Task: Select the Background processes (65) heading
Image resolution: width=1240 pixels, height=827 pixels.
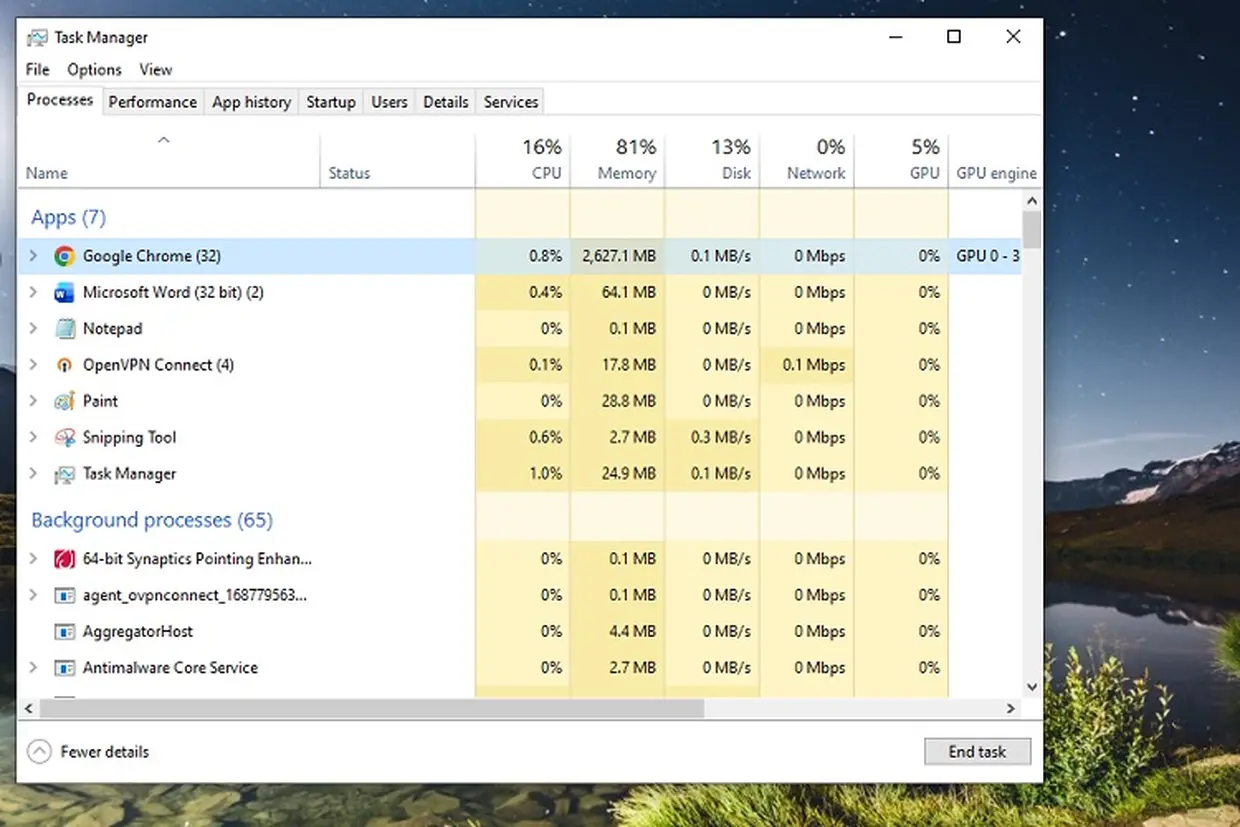Action: click(152, 520)
